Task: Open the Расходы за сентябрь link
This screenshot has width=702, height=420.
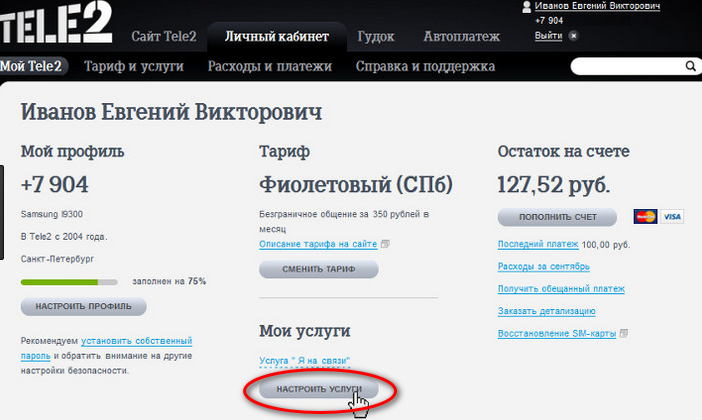Action: [x=544, y=266]
